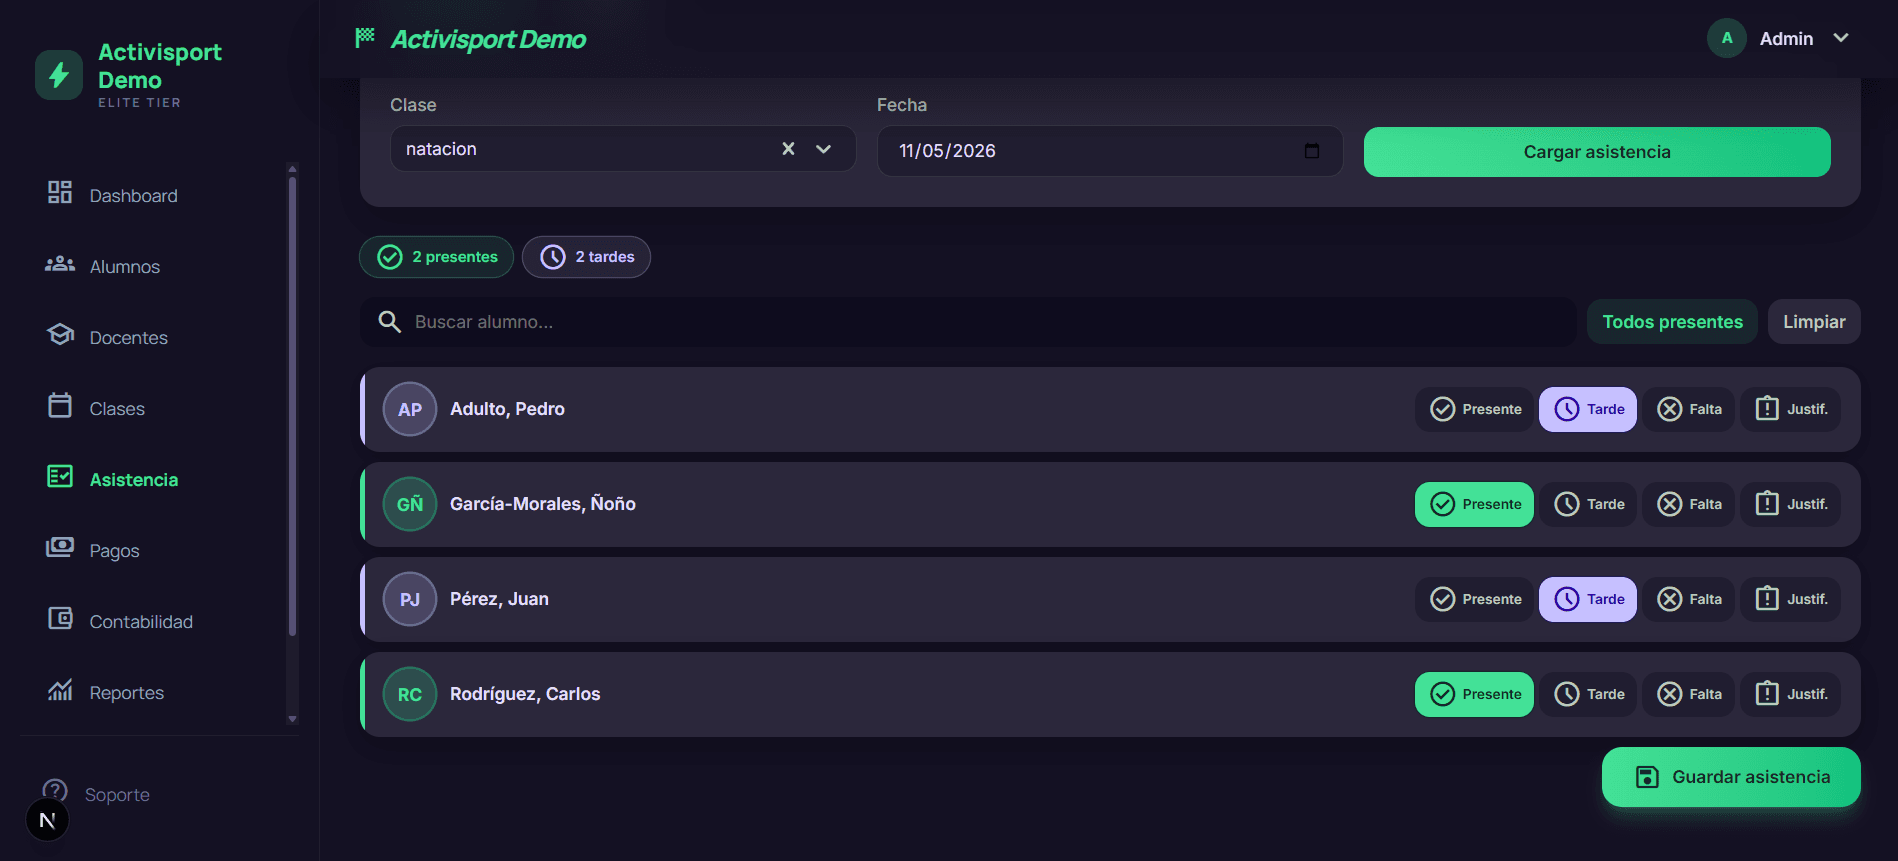Viewport: 1898px width, 861px height.
Task: Clear the natacion class selection
Action: [x=788, y=149]
